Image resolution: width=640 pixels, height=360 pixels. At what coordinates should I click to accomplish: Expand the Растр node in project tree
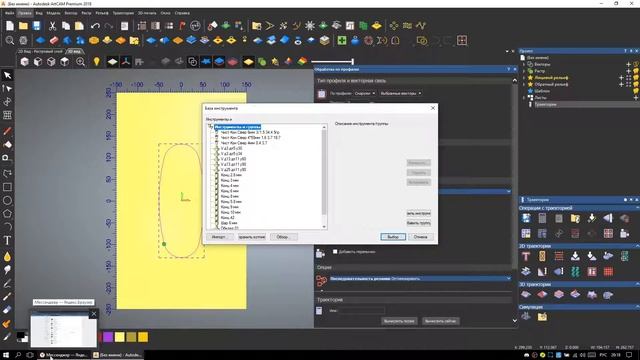pyautogui.click(x=524, y=71)
